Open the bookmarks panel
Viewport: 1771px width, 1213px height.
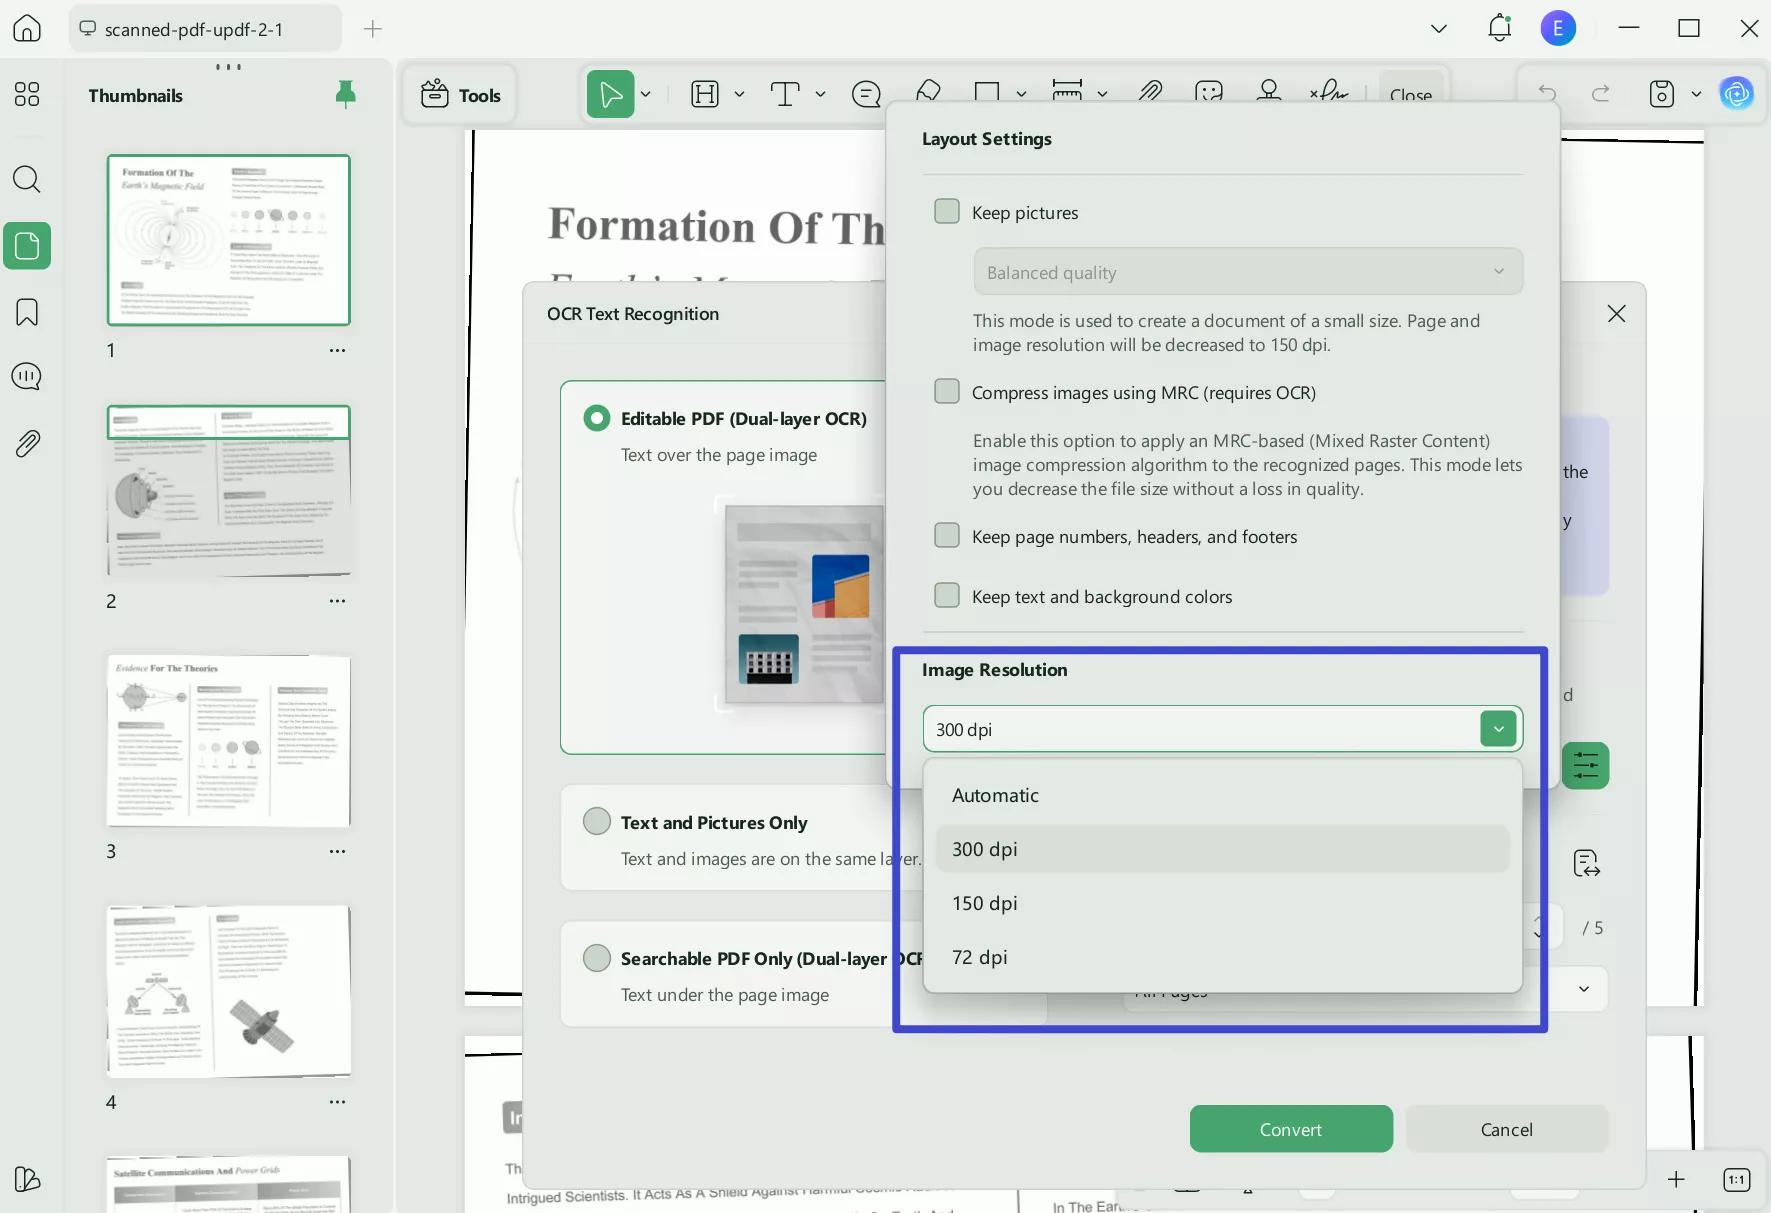pyautogui.click(x=27, y=312)
